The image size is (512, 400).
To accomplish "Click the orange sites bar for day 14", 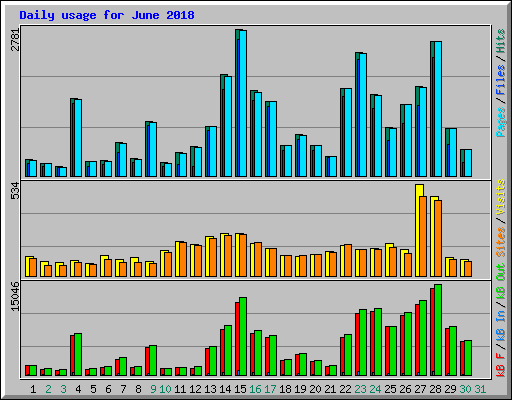I will tap(228, 256).
